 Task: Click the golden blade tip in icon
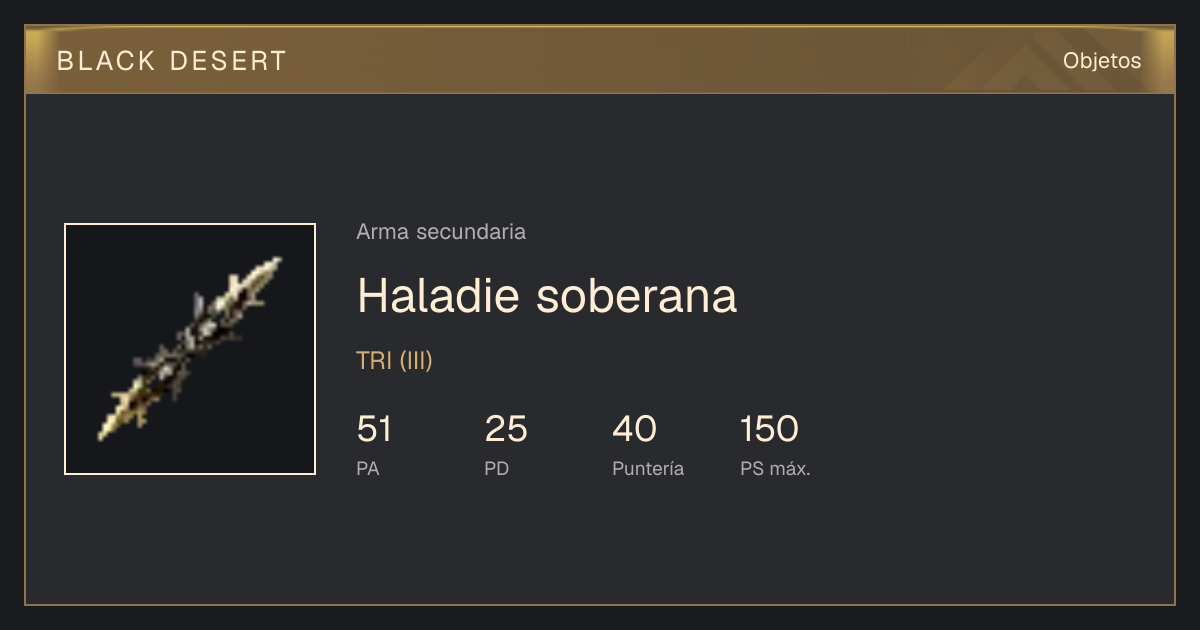pyautogui.click(x=262, y=275)
